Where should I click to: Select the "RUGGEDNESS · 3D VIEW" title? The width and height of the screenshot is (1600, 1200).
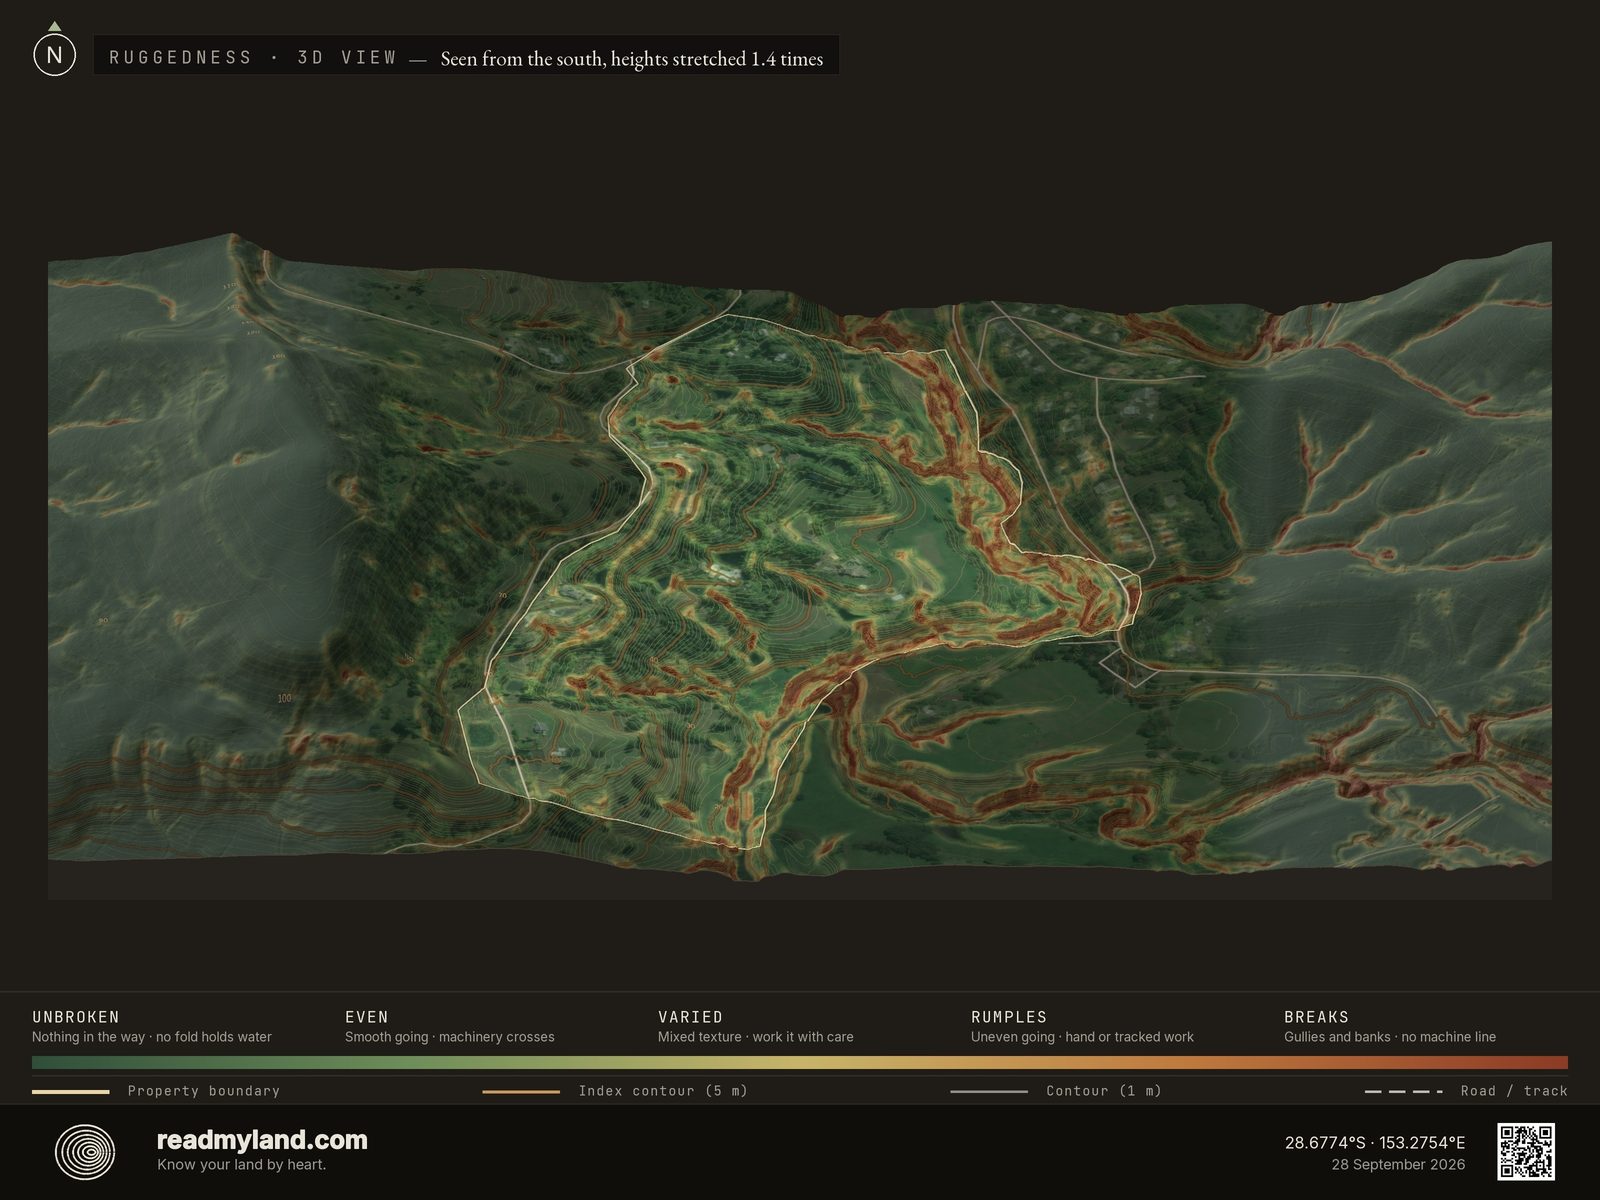[253, 58]
